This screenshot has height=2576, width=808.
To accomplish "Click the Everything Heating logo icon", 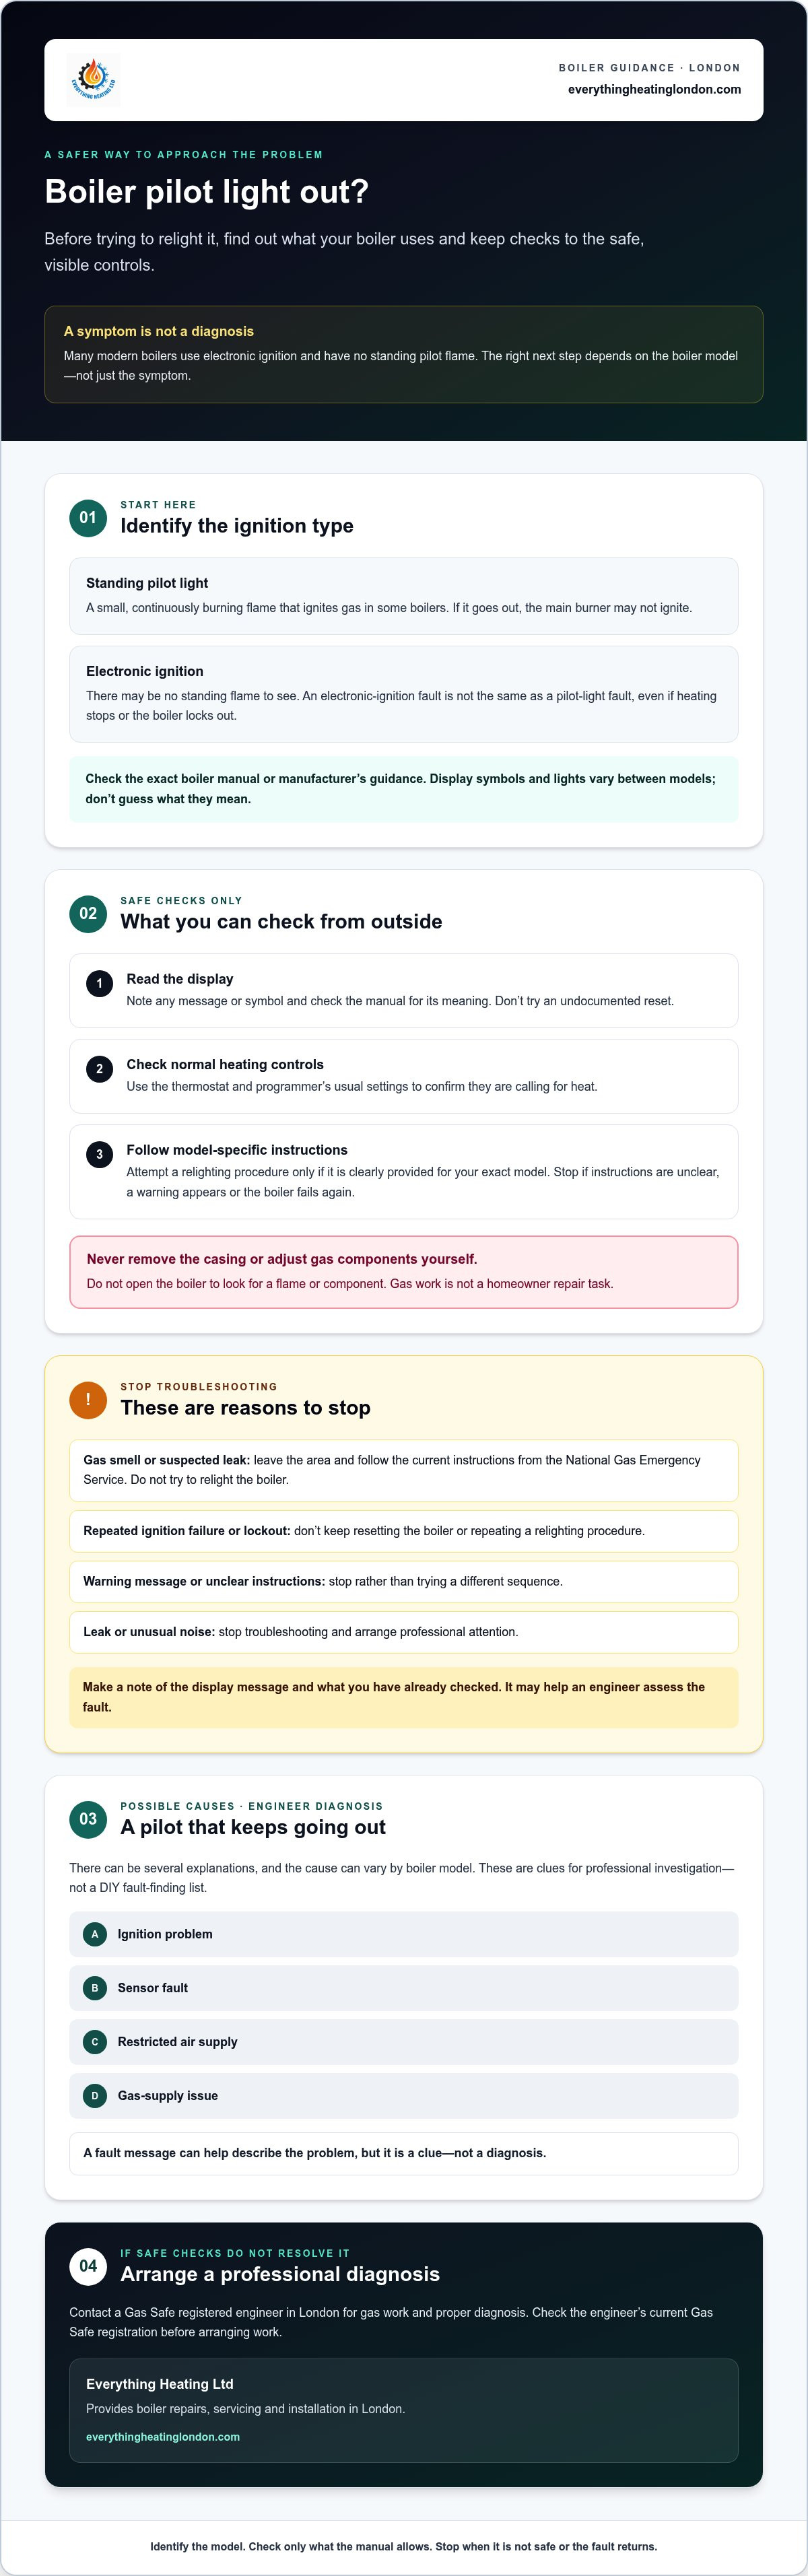I will click(x=93, y=80).
